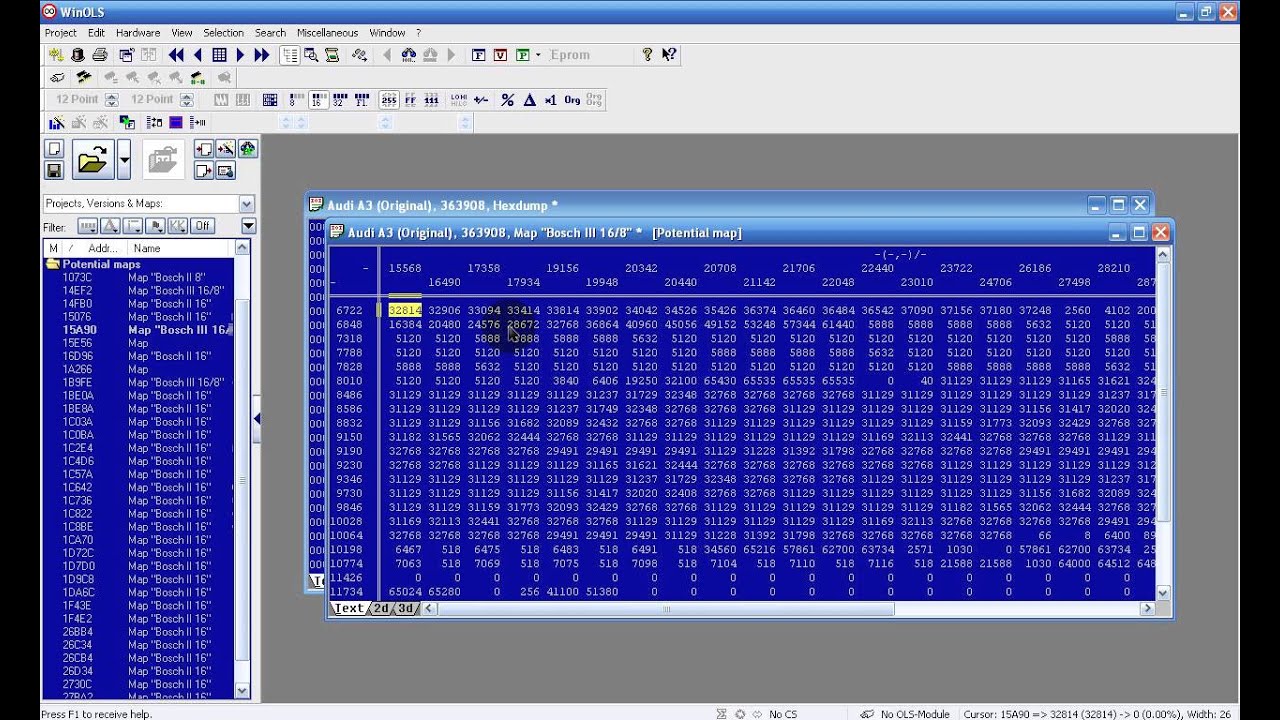1280x720 pixels.
Task: Click the export file page-with-arrow icon
Action: (204, 170)
